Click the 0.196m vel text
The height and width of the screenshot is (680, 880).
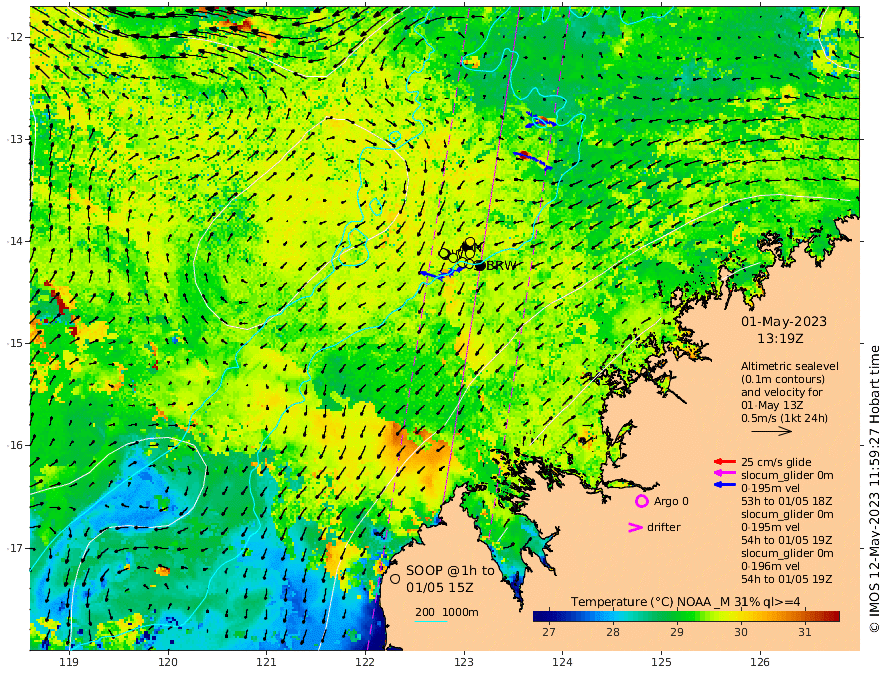click(771, 566)
